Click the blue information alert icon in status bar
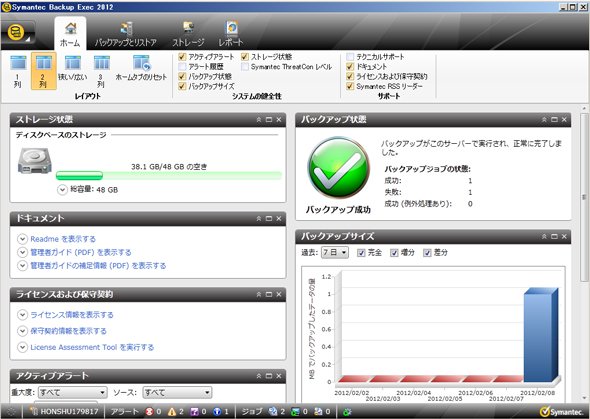 pos(217,412)
